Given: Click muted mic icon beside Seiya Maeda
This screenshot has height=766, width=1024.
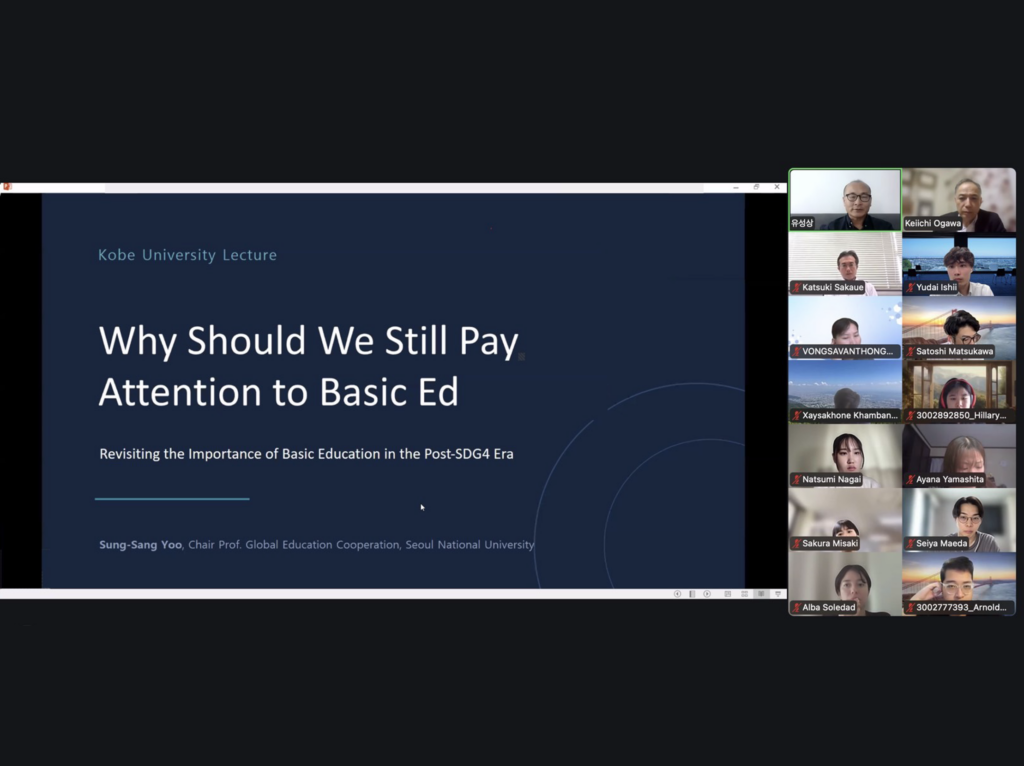Looking at the screenshot, I should pyautogui.click(x=910, y=543).
